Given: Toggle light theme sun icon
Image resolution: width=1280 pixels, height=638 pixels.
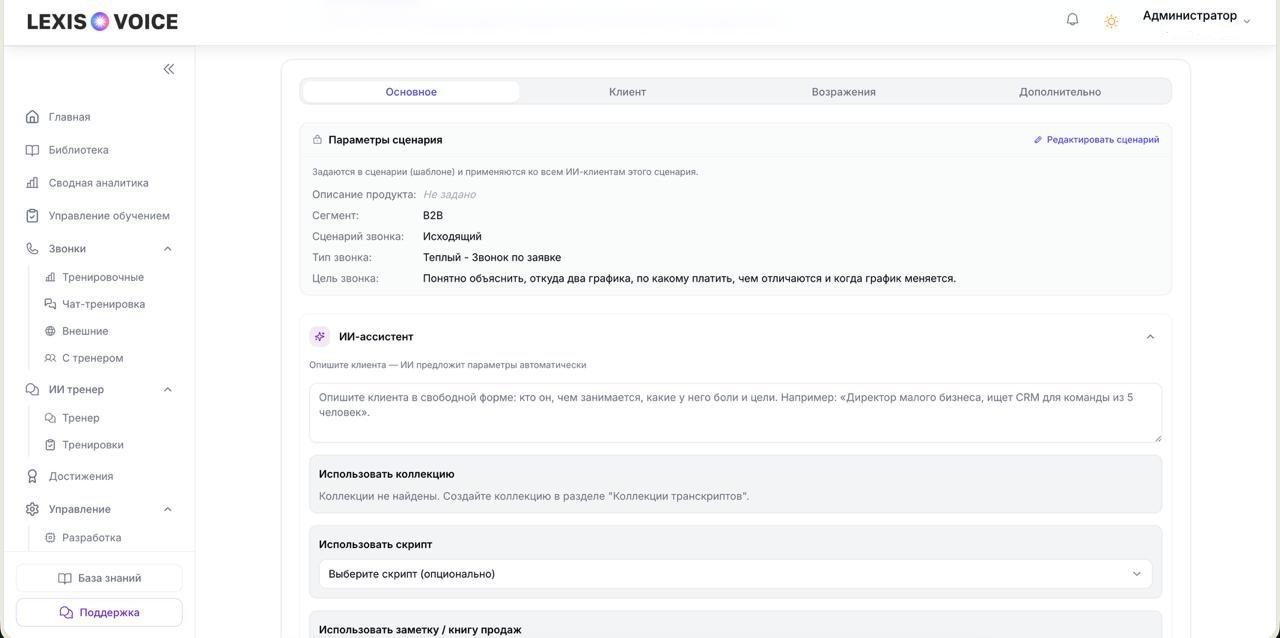Looking at the screenshot, I should [1111, 21].
